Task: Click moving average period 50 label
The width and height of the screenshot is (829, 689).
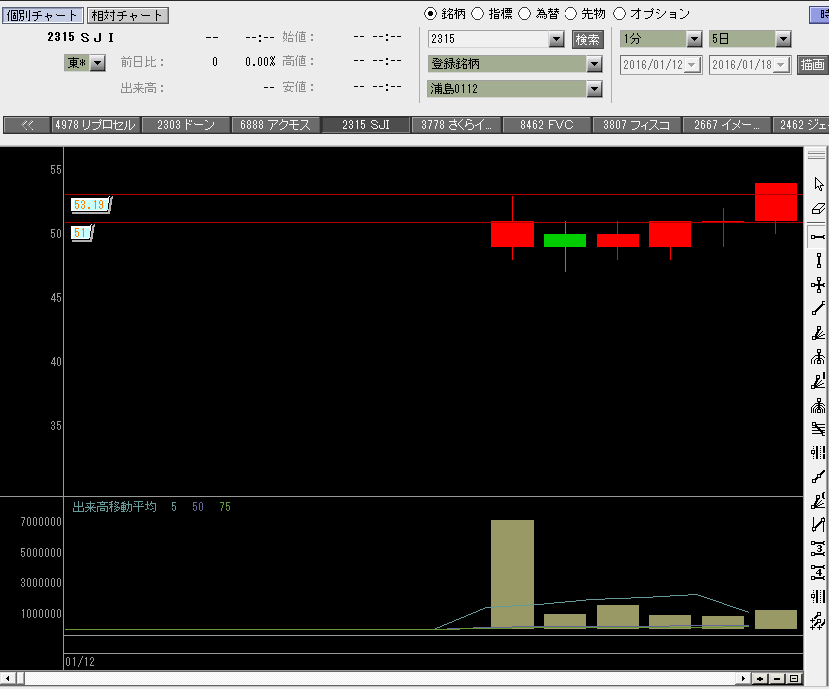Action: 198,507
